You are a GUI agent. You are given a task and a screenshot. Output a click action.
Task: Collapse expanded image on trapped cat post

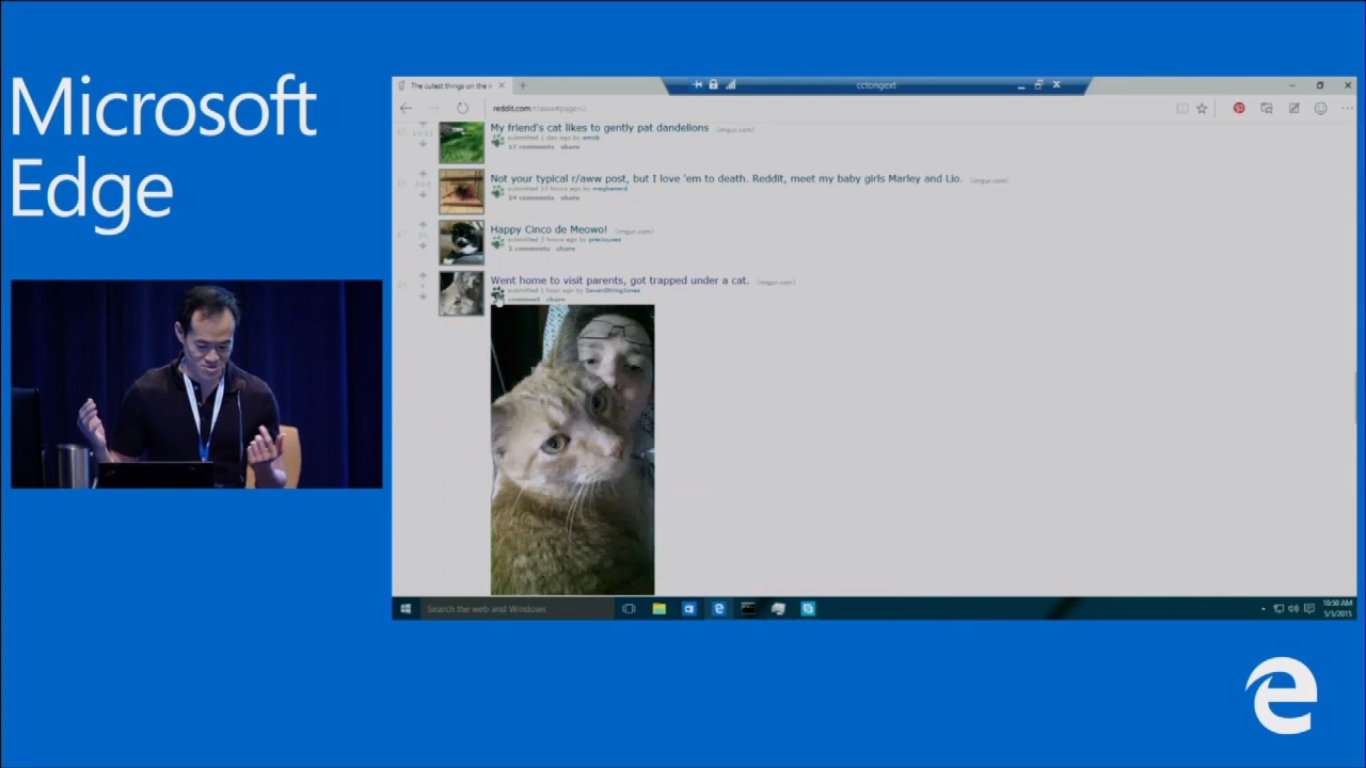497,295
